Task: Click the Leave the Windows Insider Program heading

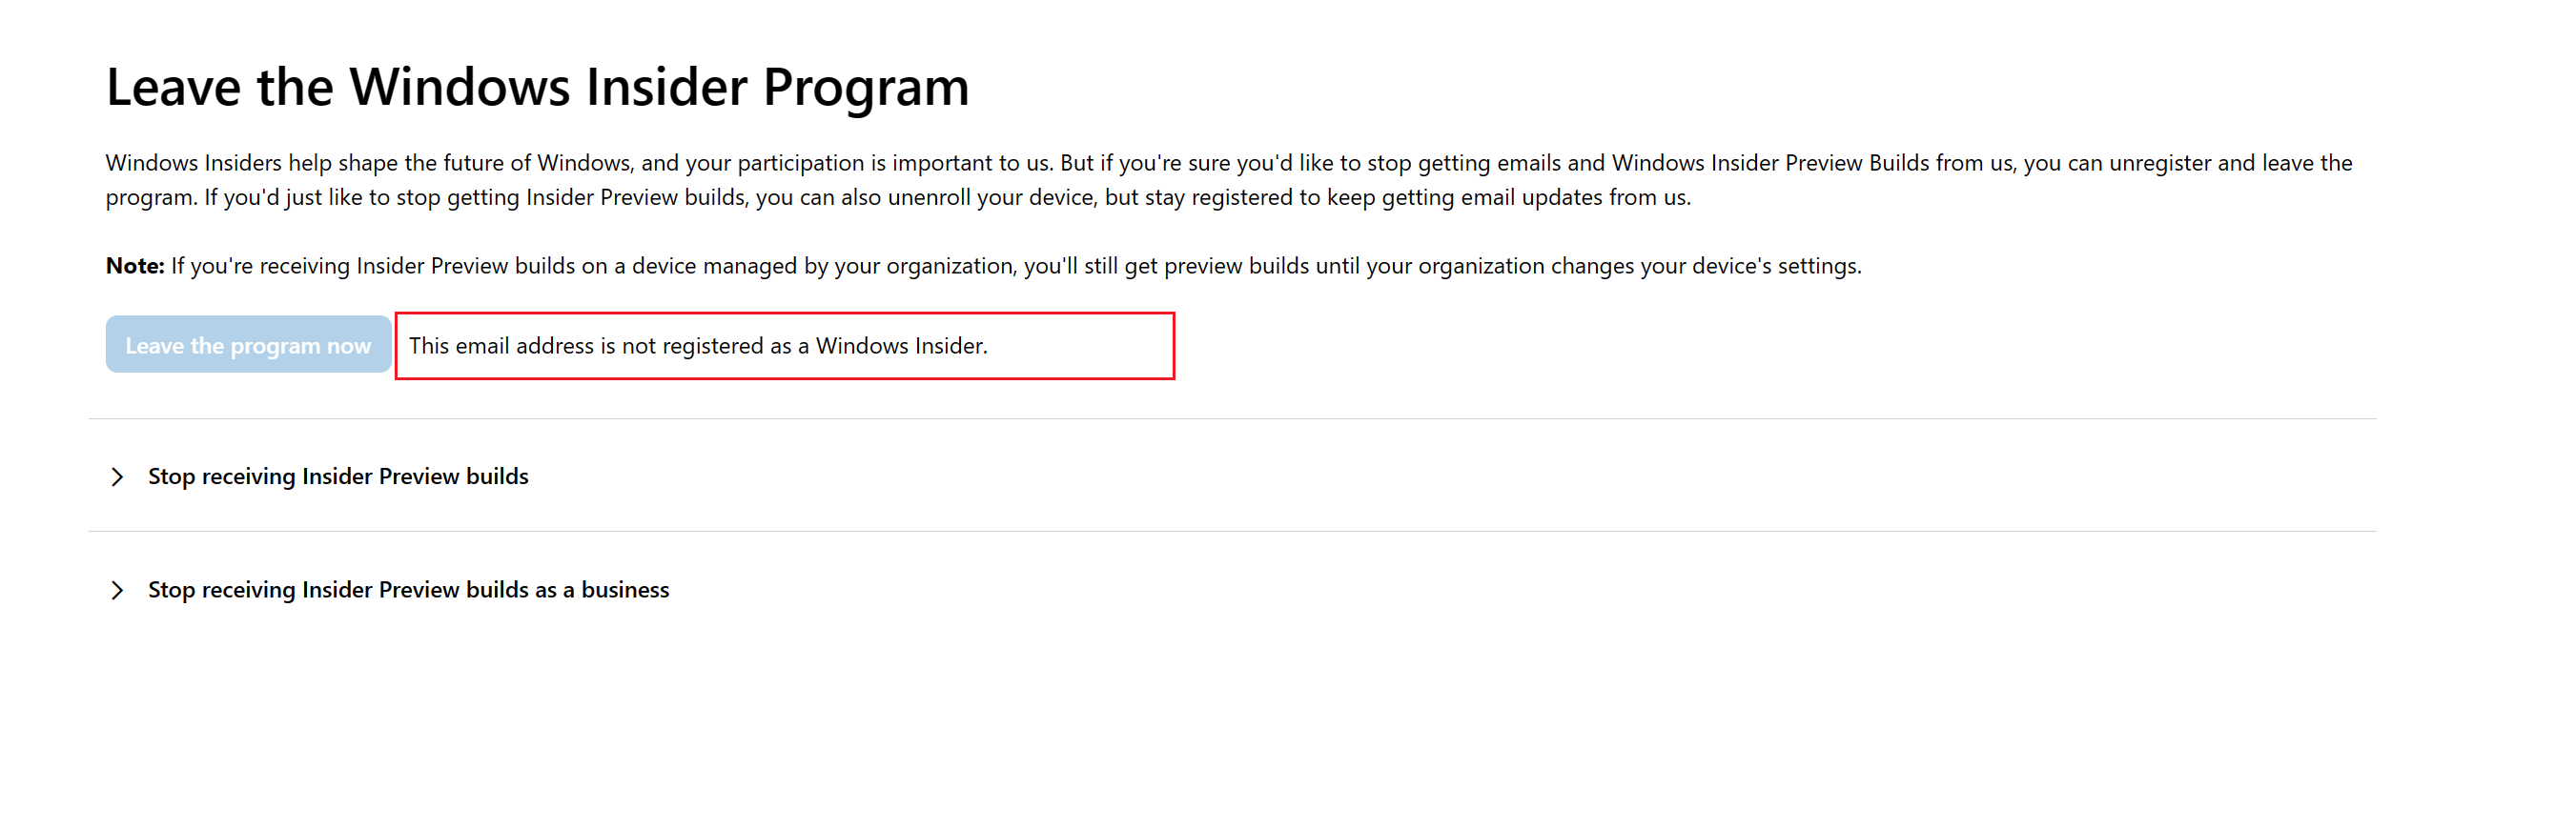Action: pyautogui.click(x=538, y=87)
